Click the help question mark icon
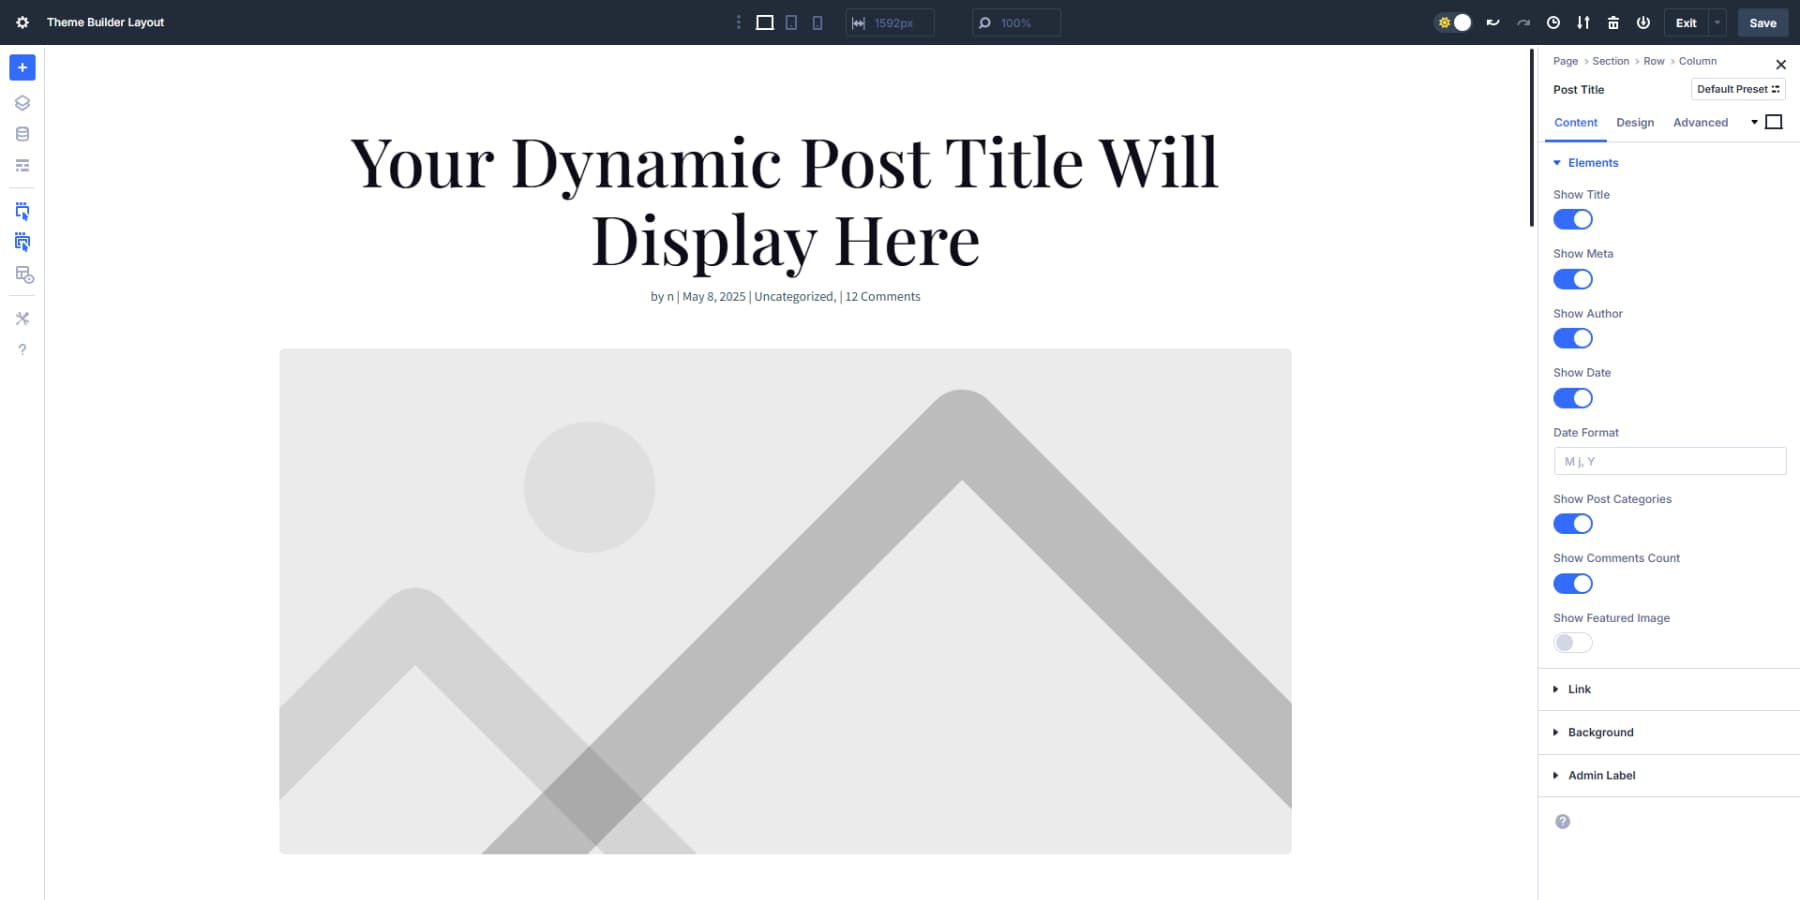Image resolution: width=1800 pixels, height=900 pixels. tap(22, 348)
